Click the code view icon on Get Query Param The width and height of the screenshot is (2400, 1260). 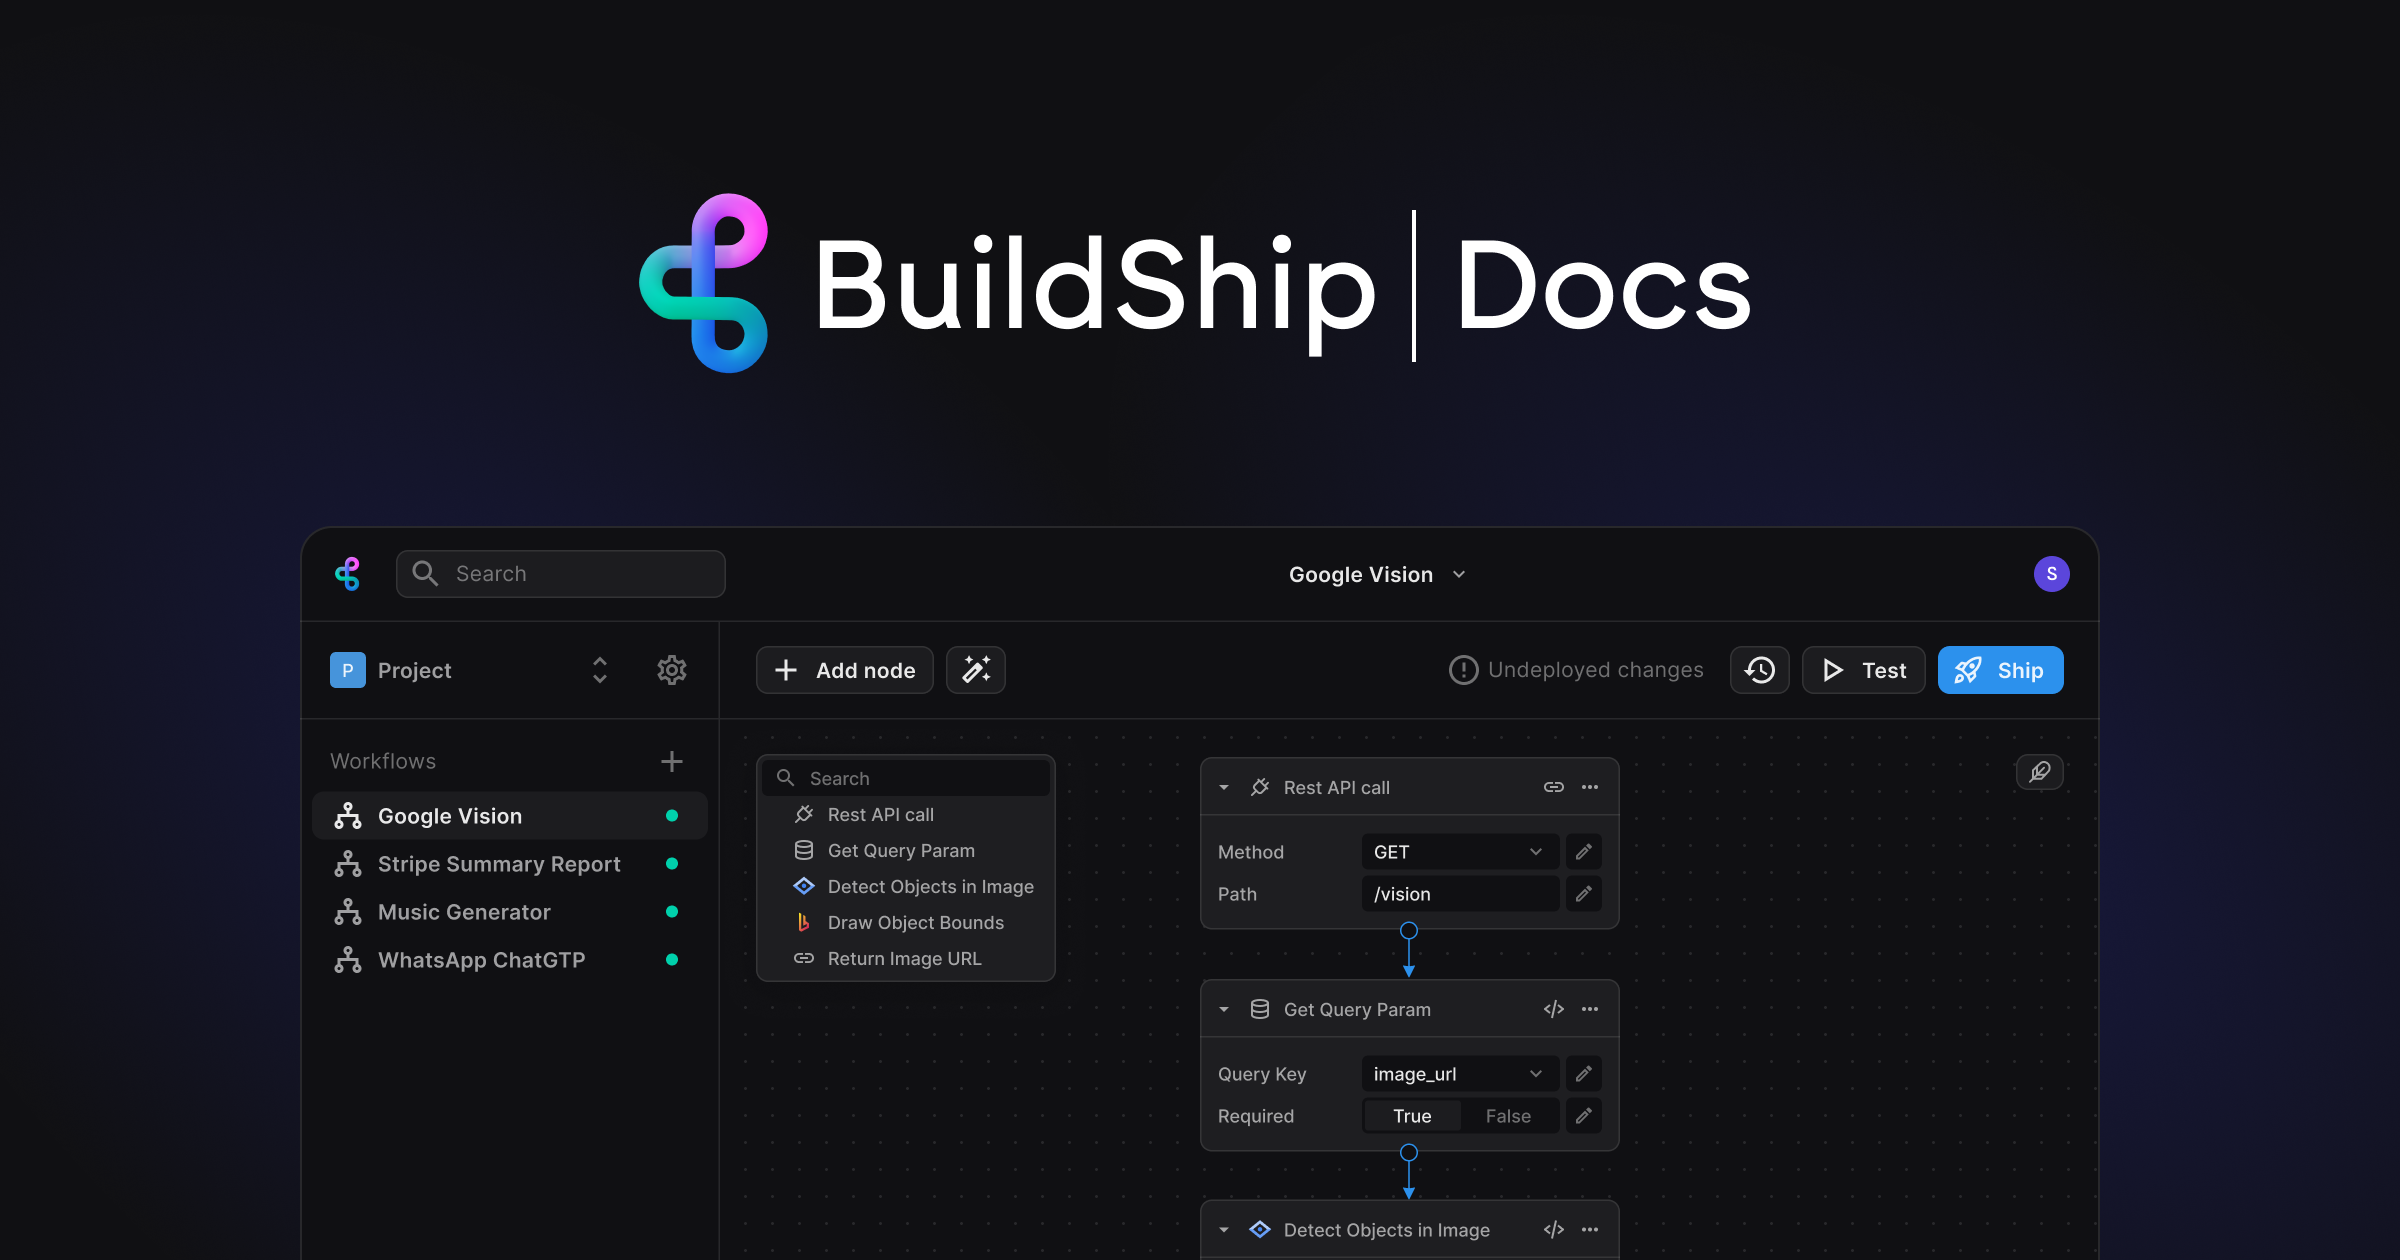1553,1009
